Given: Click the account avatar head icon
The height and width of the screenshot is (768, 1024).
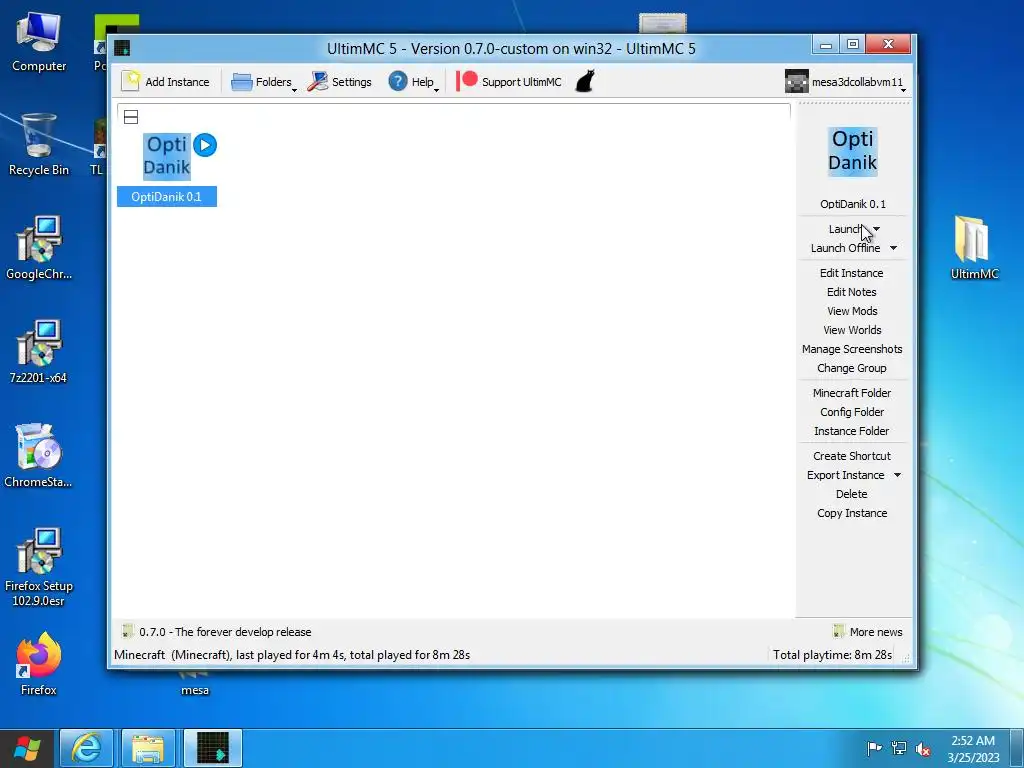Looking at the screenshot, I should (x=797, y=82).
